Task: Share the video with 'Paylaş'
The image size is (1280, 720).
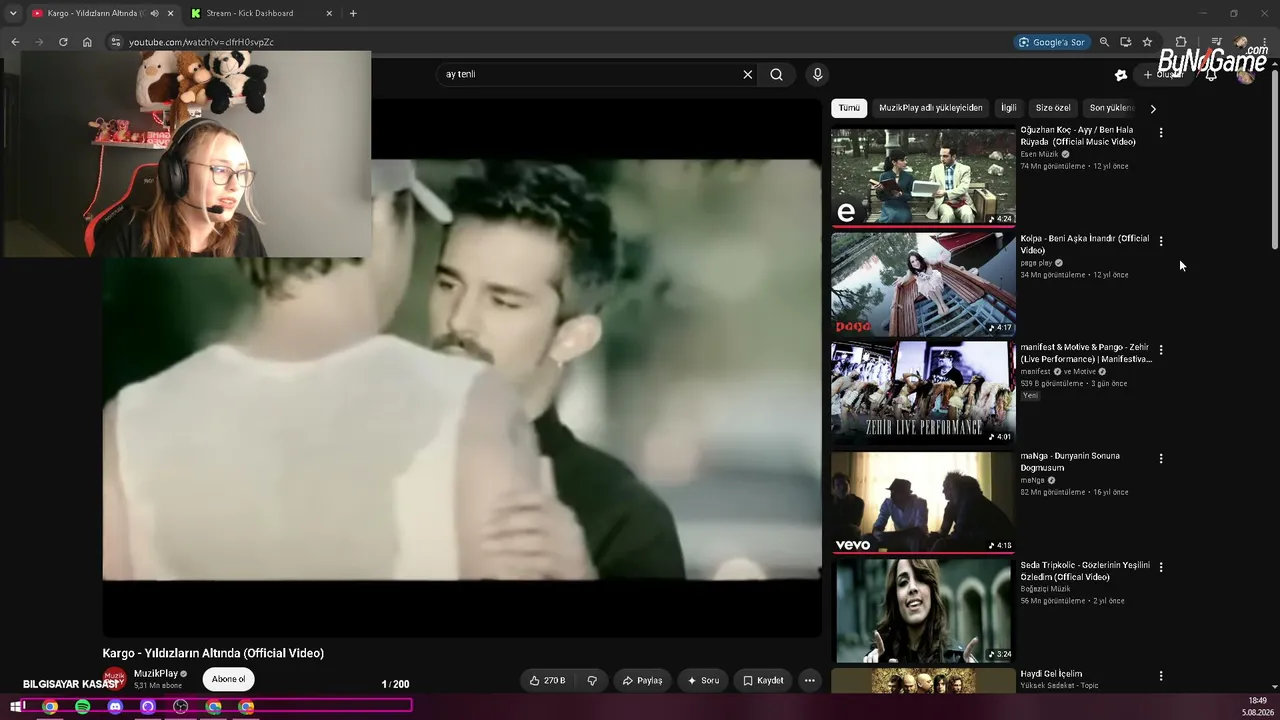Action: (642, 681)
